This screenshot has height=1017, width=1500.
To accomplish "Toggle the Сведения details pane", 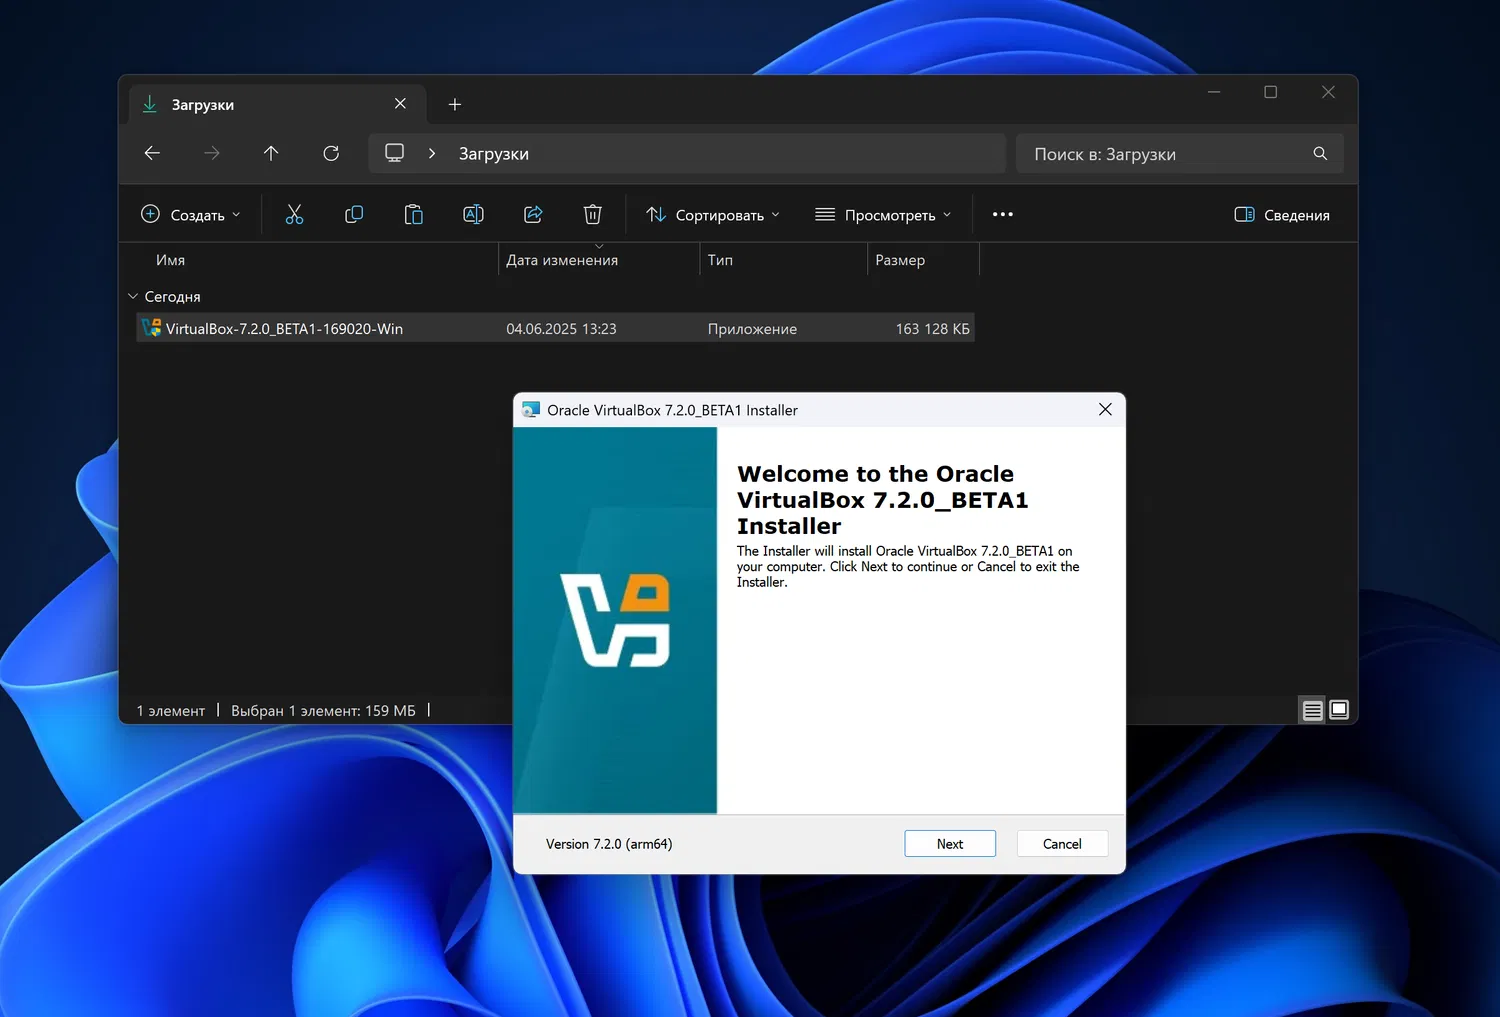I will coord(1282,214).
